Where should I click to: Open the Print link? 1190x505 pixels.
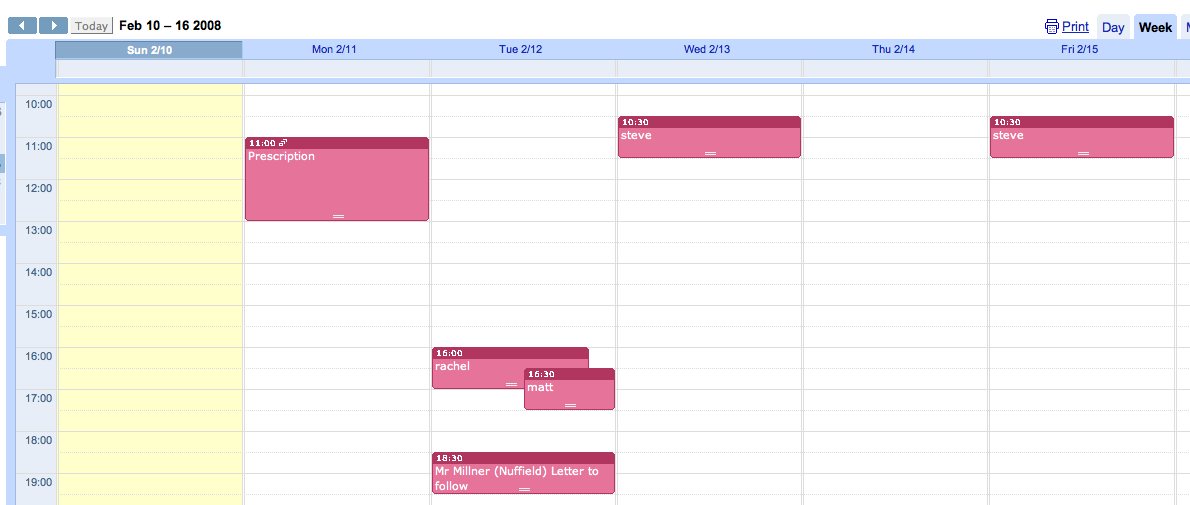(x=1075, y=27)
